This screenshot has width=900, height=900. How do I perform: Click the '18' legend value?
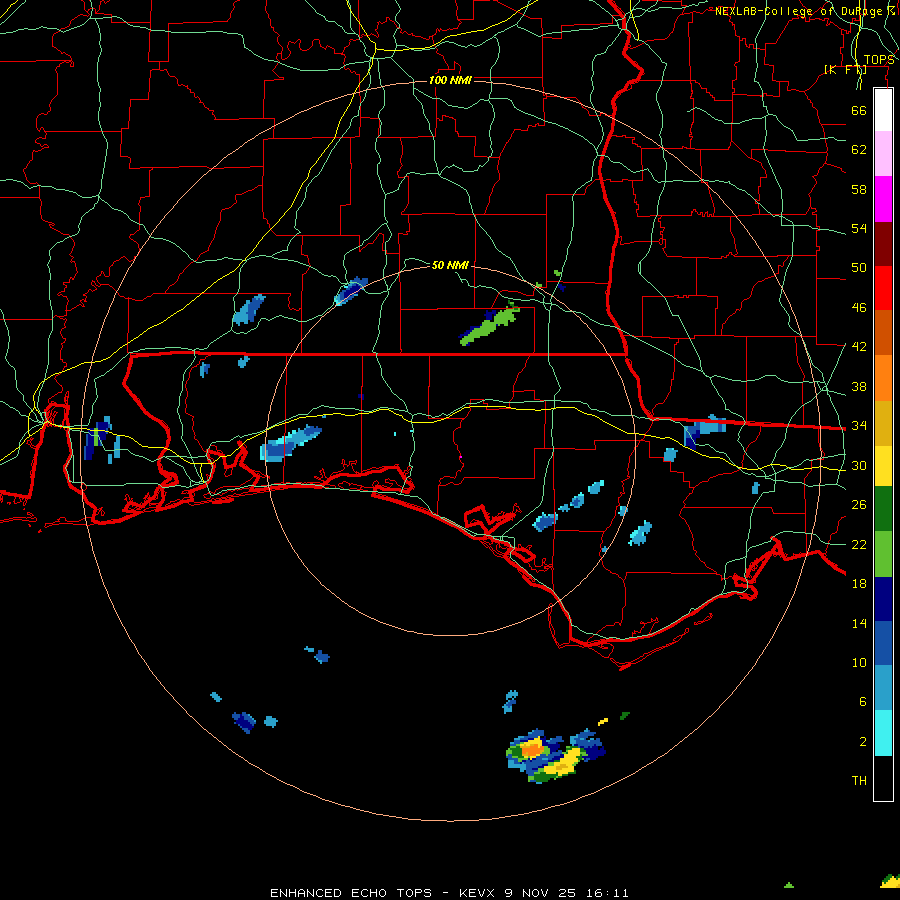(x=859, y=584)
